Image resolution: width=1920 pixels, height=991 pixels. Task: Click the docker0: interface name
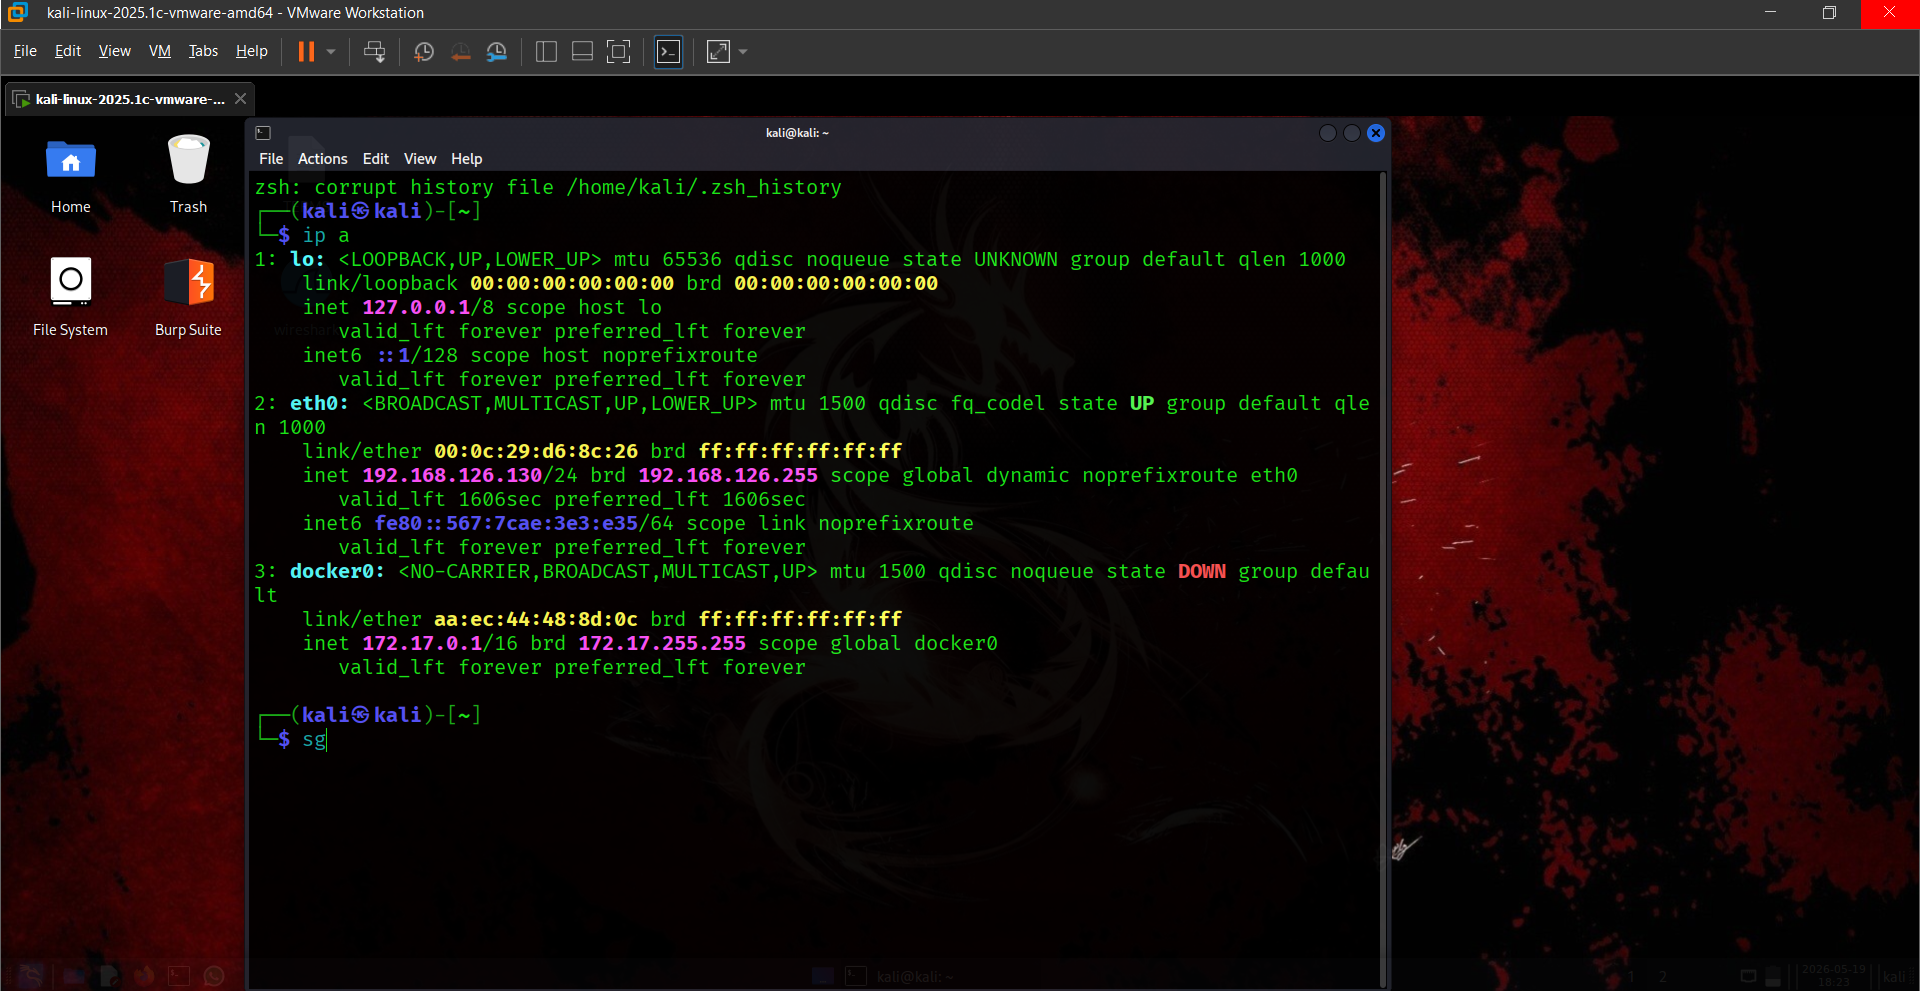337,571
